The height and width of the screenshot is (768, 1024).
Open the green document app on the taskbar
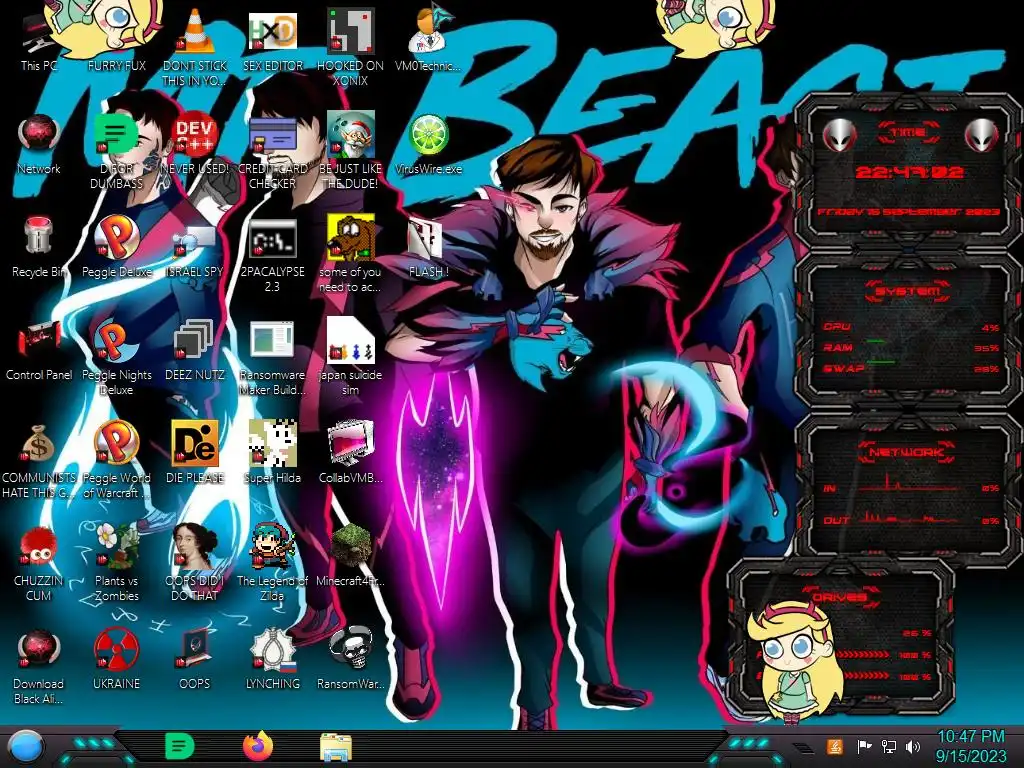(x=180, y=746)
